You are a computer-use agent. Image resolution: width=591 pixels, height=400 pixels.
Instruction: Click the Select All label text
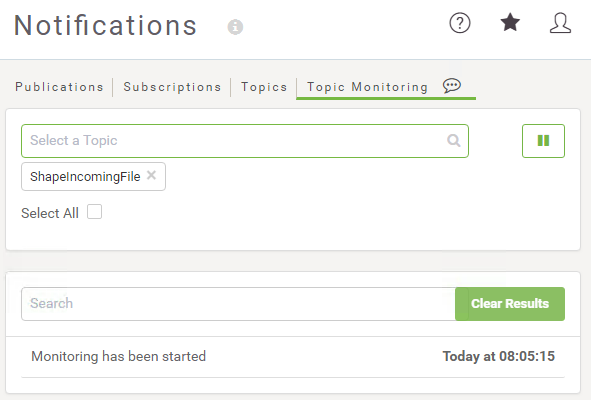coord(50,213)
